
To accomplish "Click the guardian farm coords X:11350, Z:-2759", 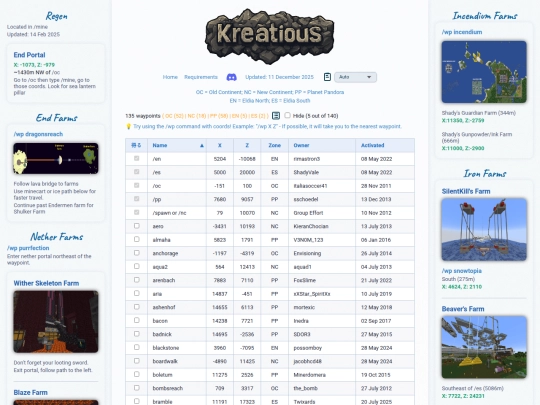I will (463, 121).
